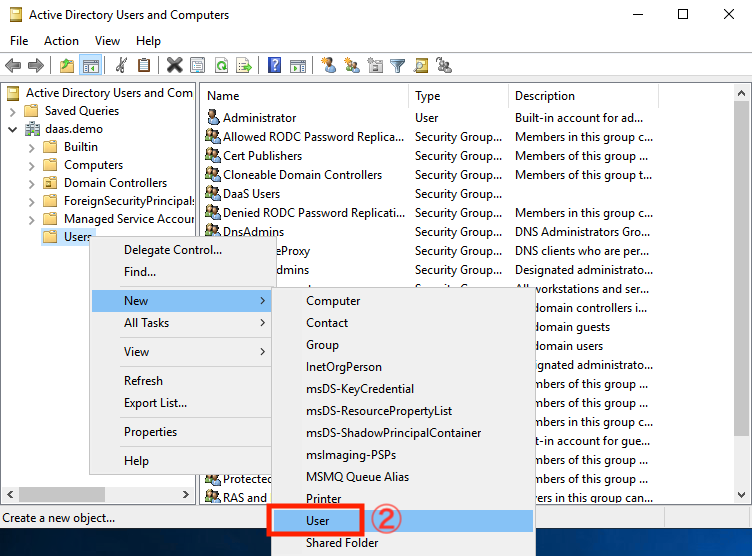The height and width of the screenshot is (556, 752).
Task: Click Find in the context menu
Action: point(181,272)
